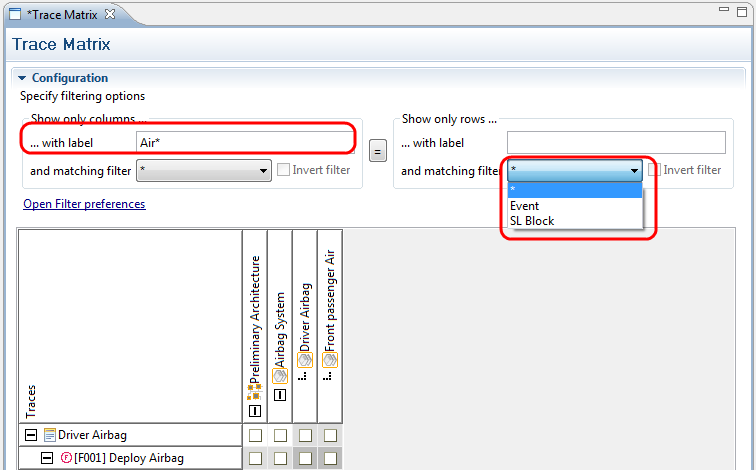This screenshot has width=756, height=470.
Task: Check F001 row, Driver Airbag column cell
Action: pos(305,458)
